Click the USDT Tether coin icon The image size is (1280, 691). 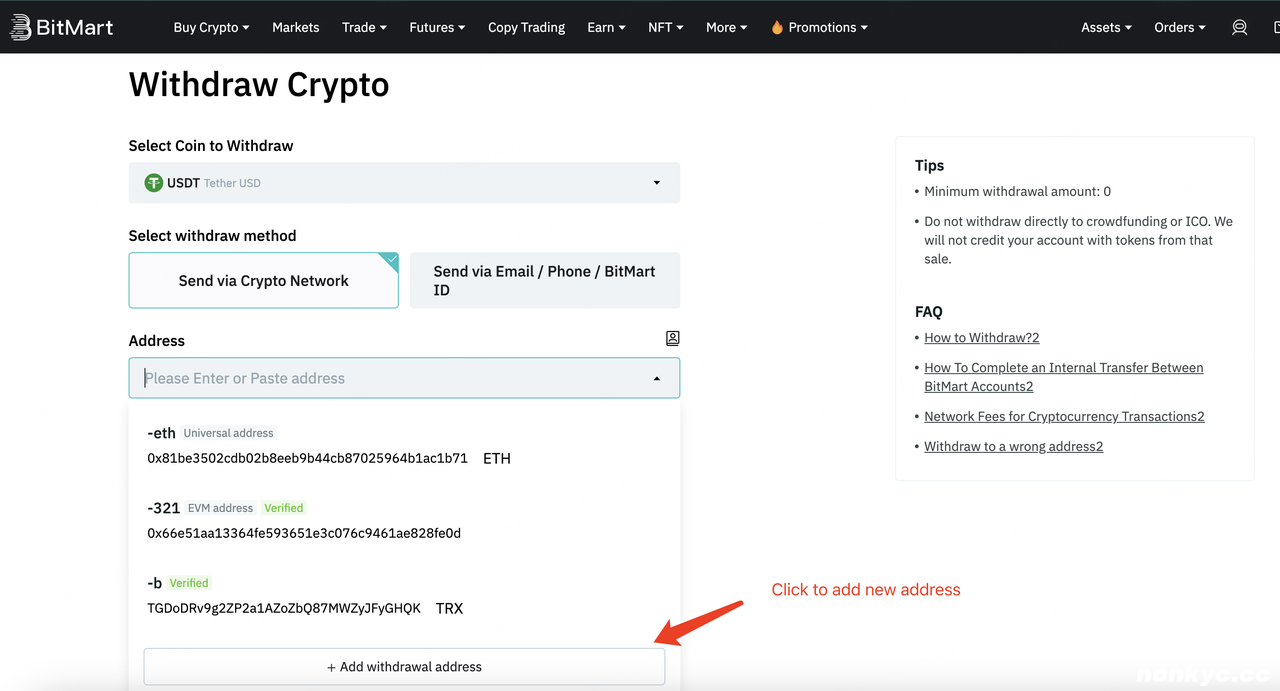(x=153, y=183)
